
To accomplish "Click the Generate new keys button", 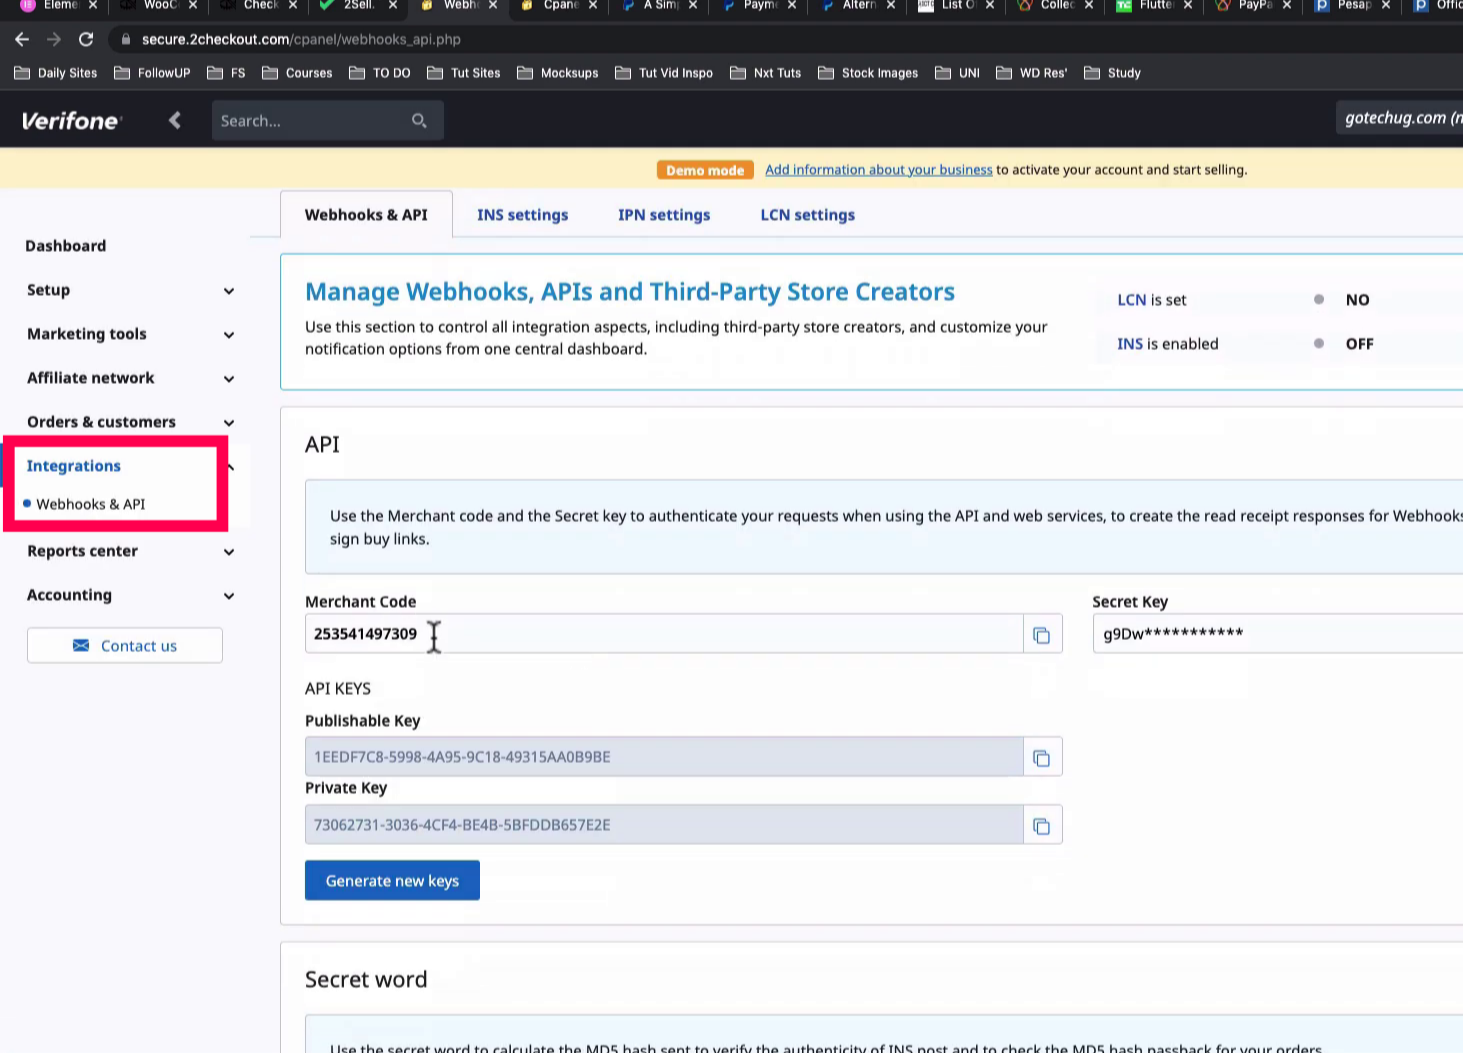I will point(392,880).
